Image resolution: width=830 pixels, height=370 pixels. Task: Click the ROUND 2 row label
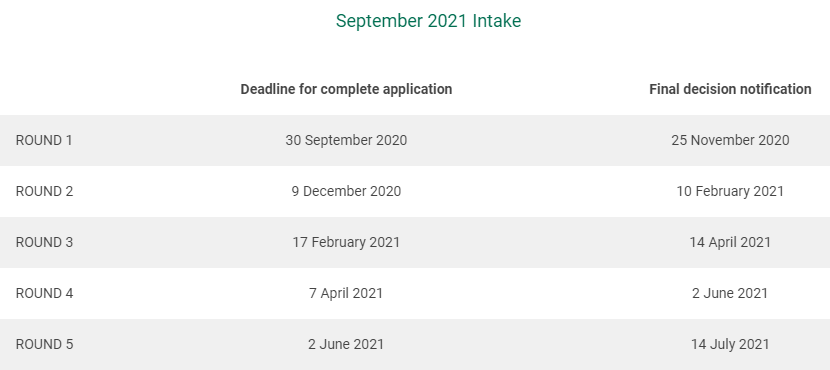44,191
